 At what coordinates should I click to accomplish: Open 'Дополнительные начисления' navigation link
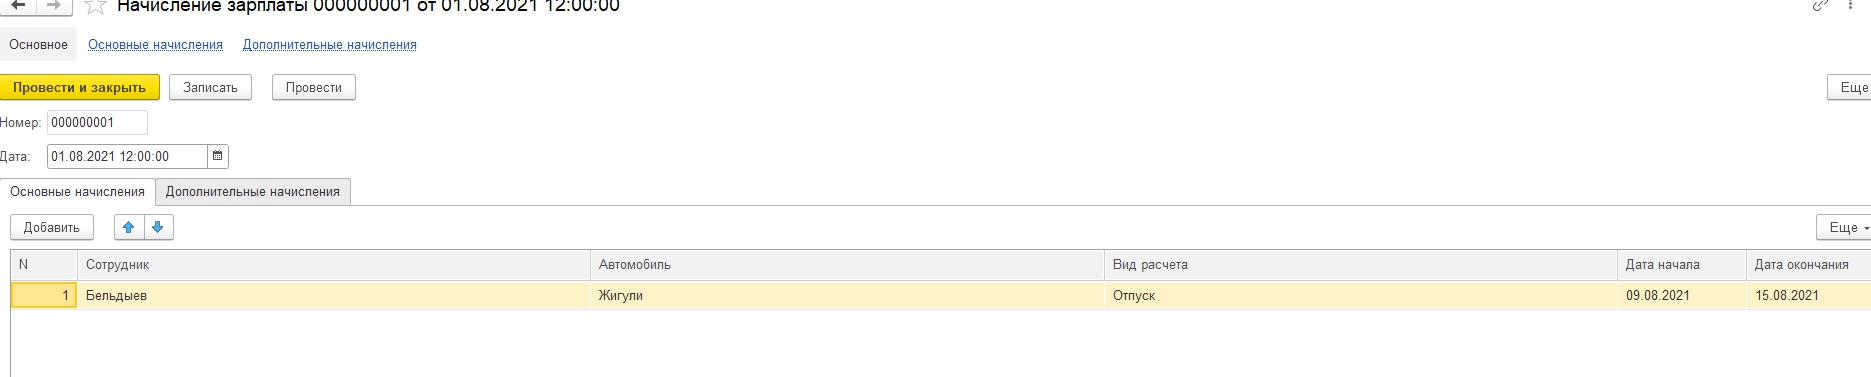pos(330,45)
